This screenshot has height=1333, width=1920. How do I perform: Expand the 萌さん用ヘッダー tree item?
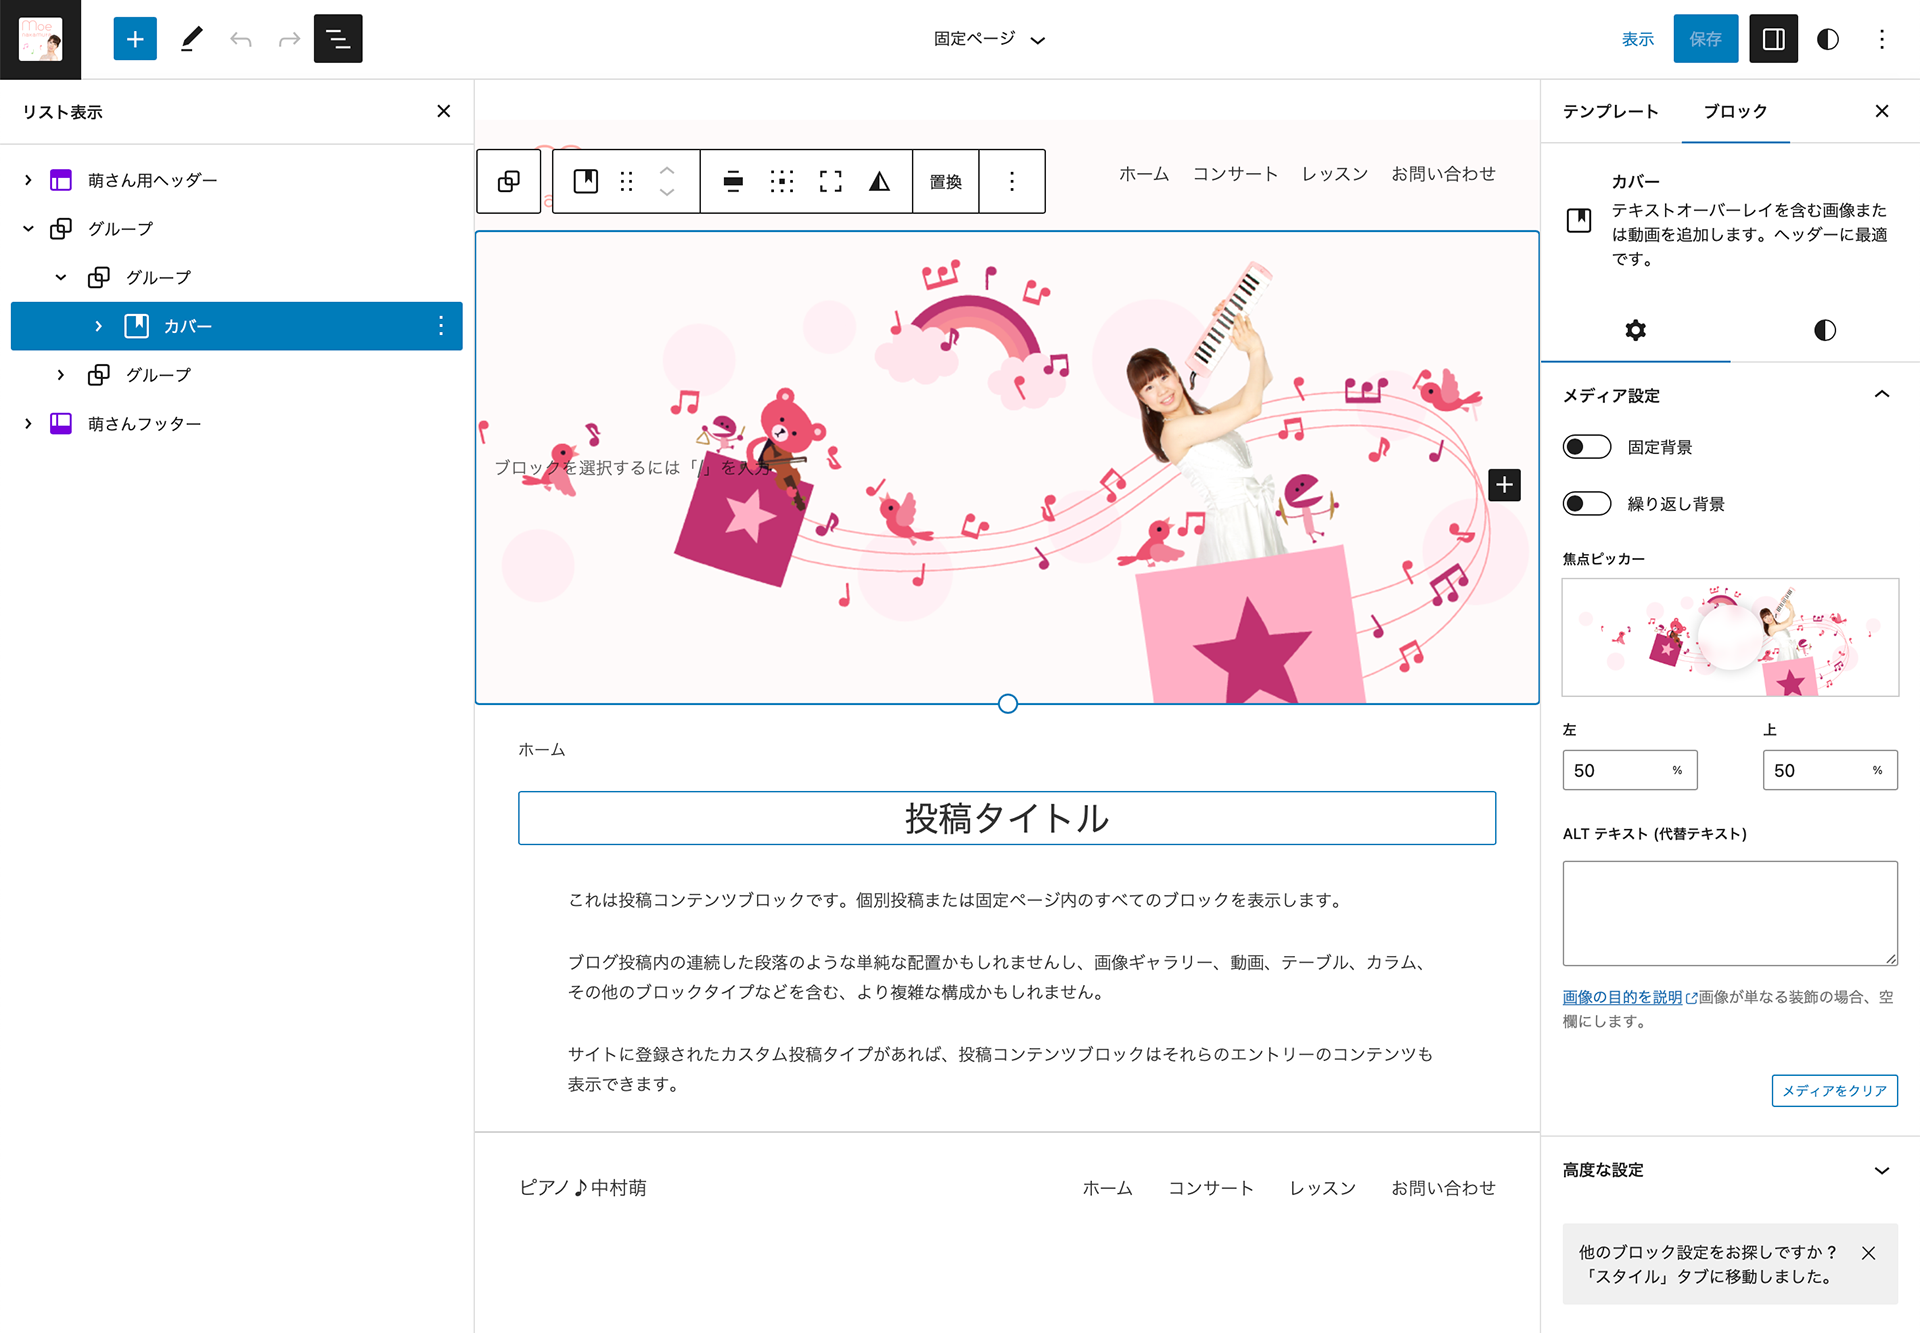click(x=28, y=180)
